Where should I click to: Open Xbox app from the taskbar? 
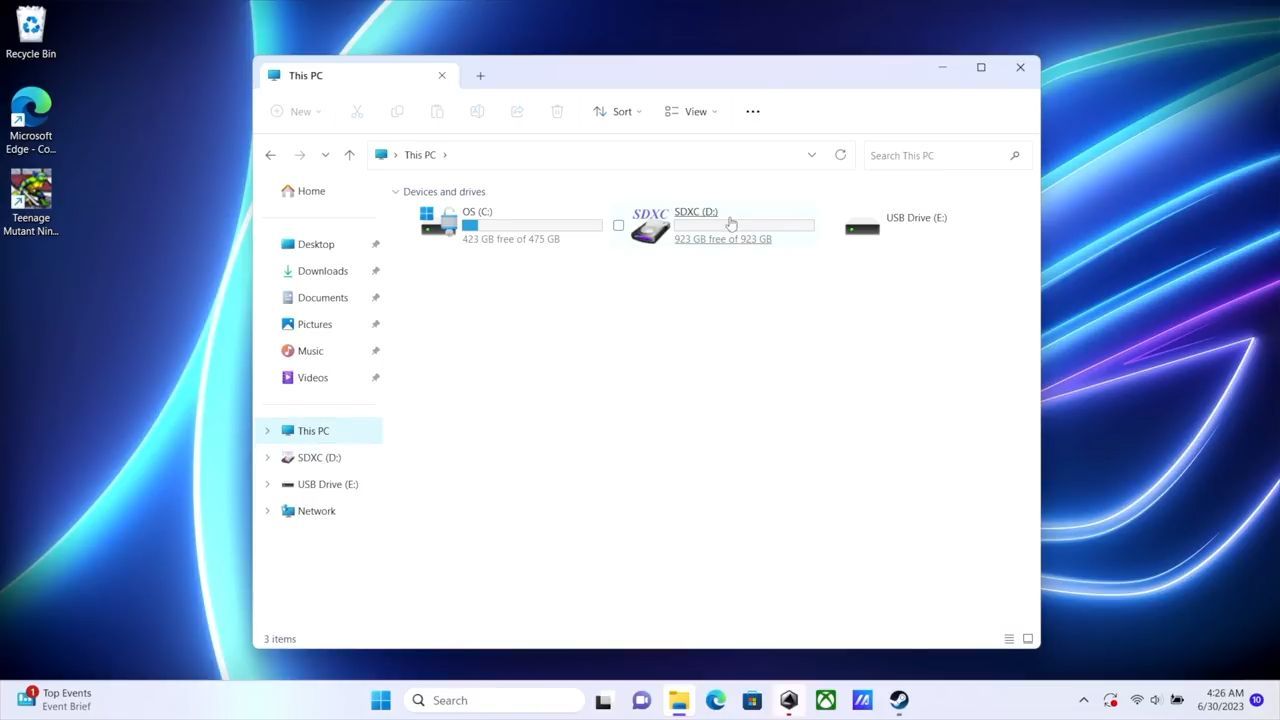tap(826, 700)
